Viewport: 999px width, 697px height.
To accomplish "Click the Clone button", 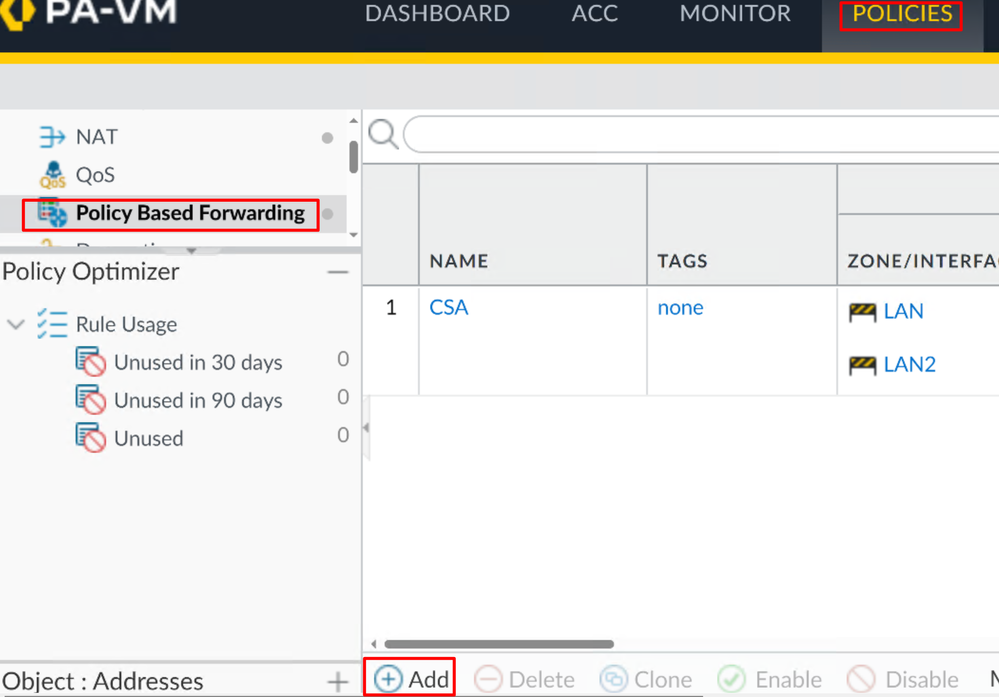I will 645,680.
